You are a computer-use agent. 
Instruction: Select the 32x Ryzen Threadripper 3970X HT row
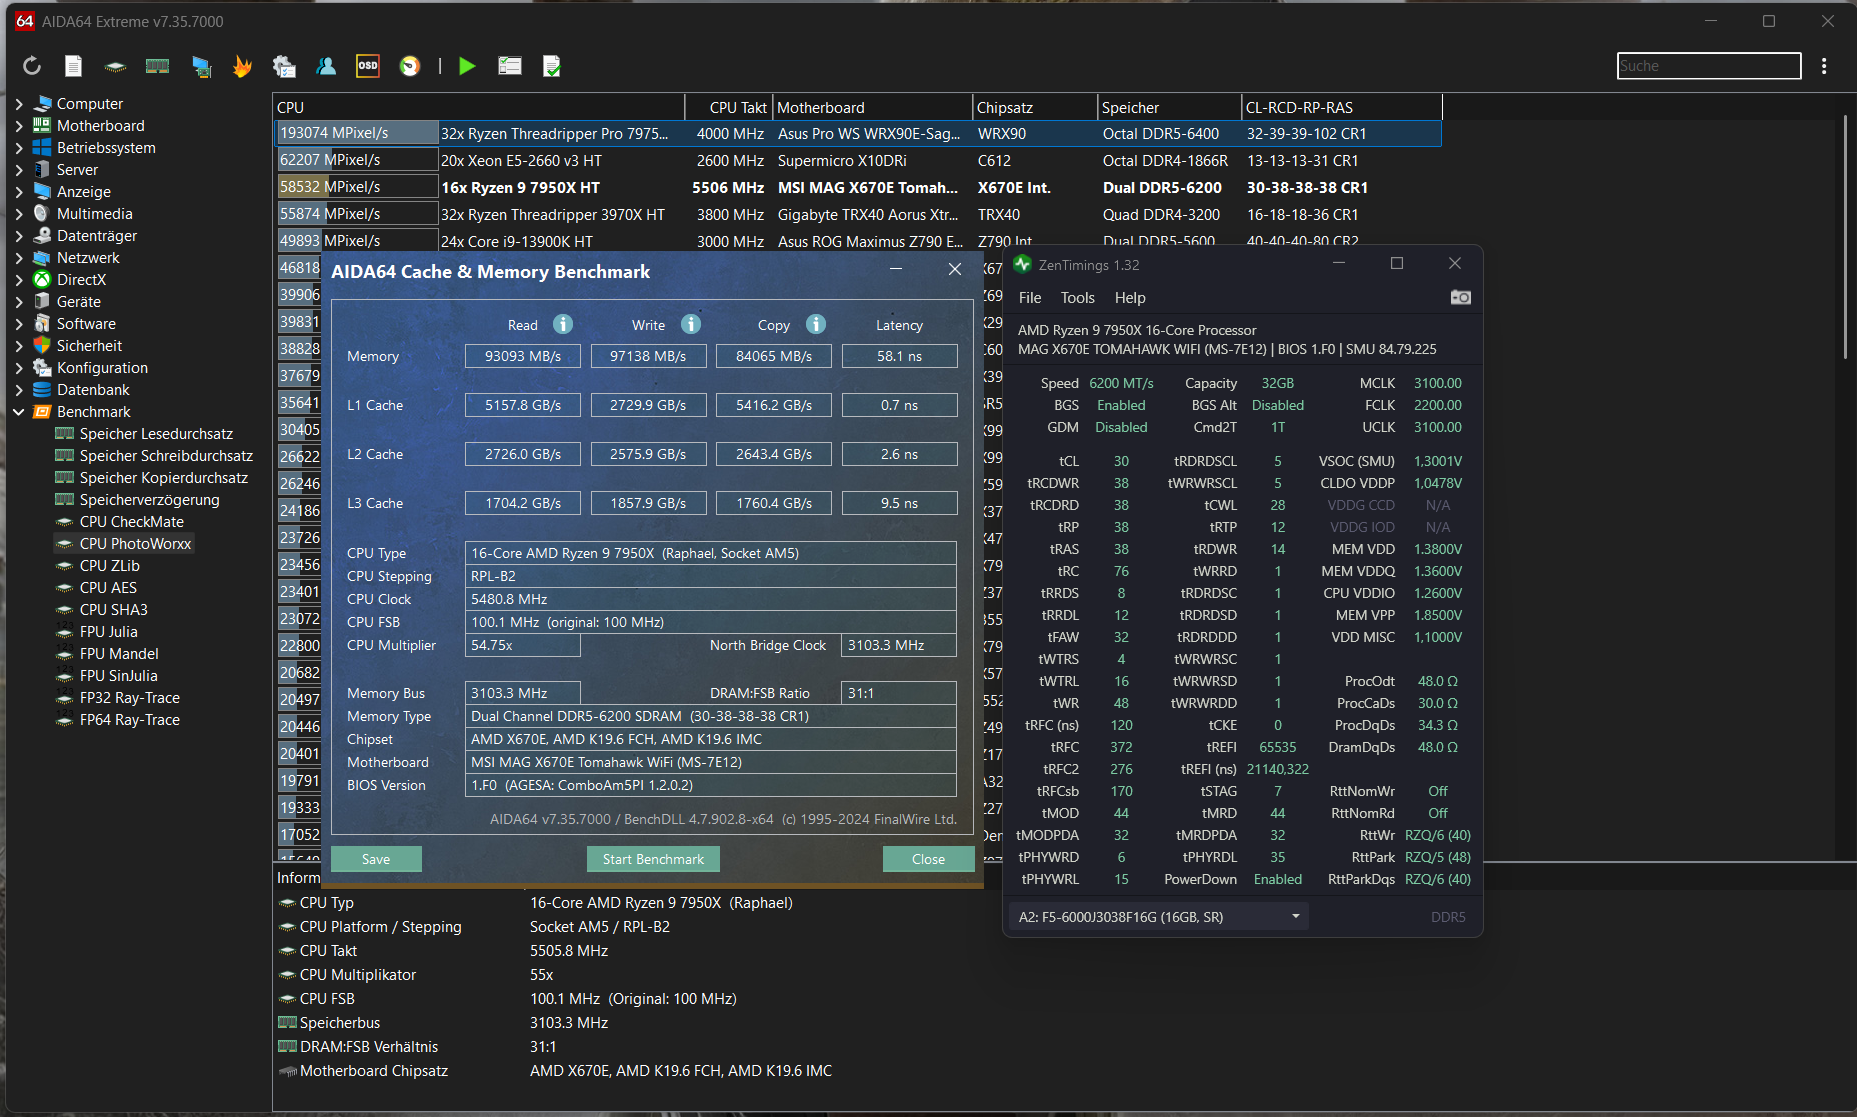coord(858,214)
